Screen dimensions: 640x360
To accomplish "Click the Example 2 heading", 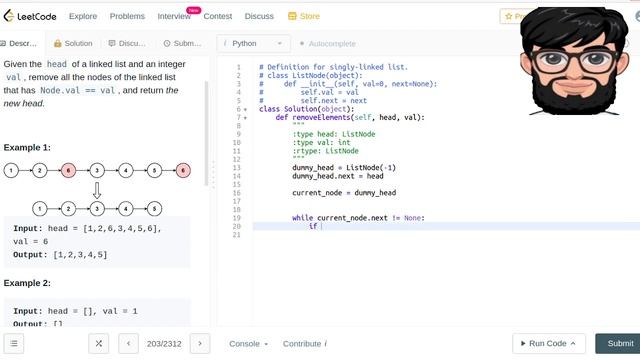I will 27,283.
